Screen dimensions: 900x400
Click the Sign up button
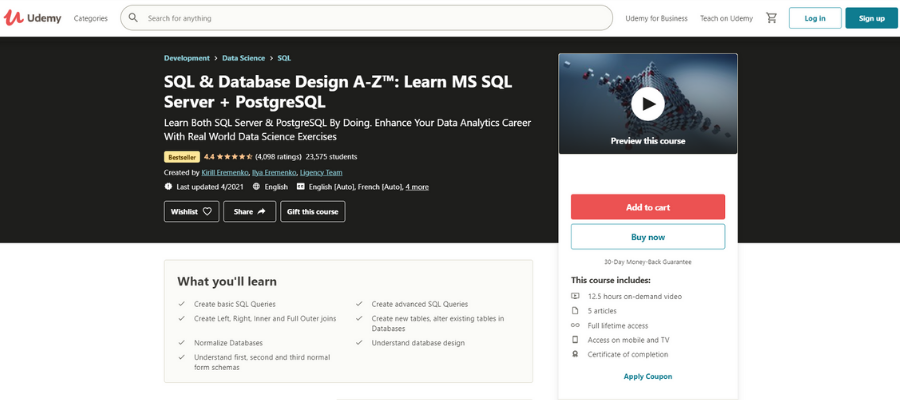pos(871,18)
